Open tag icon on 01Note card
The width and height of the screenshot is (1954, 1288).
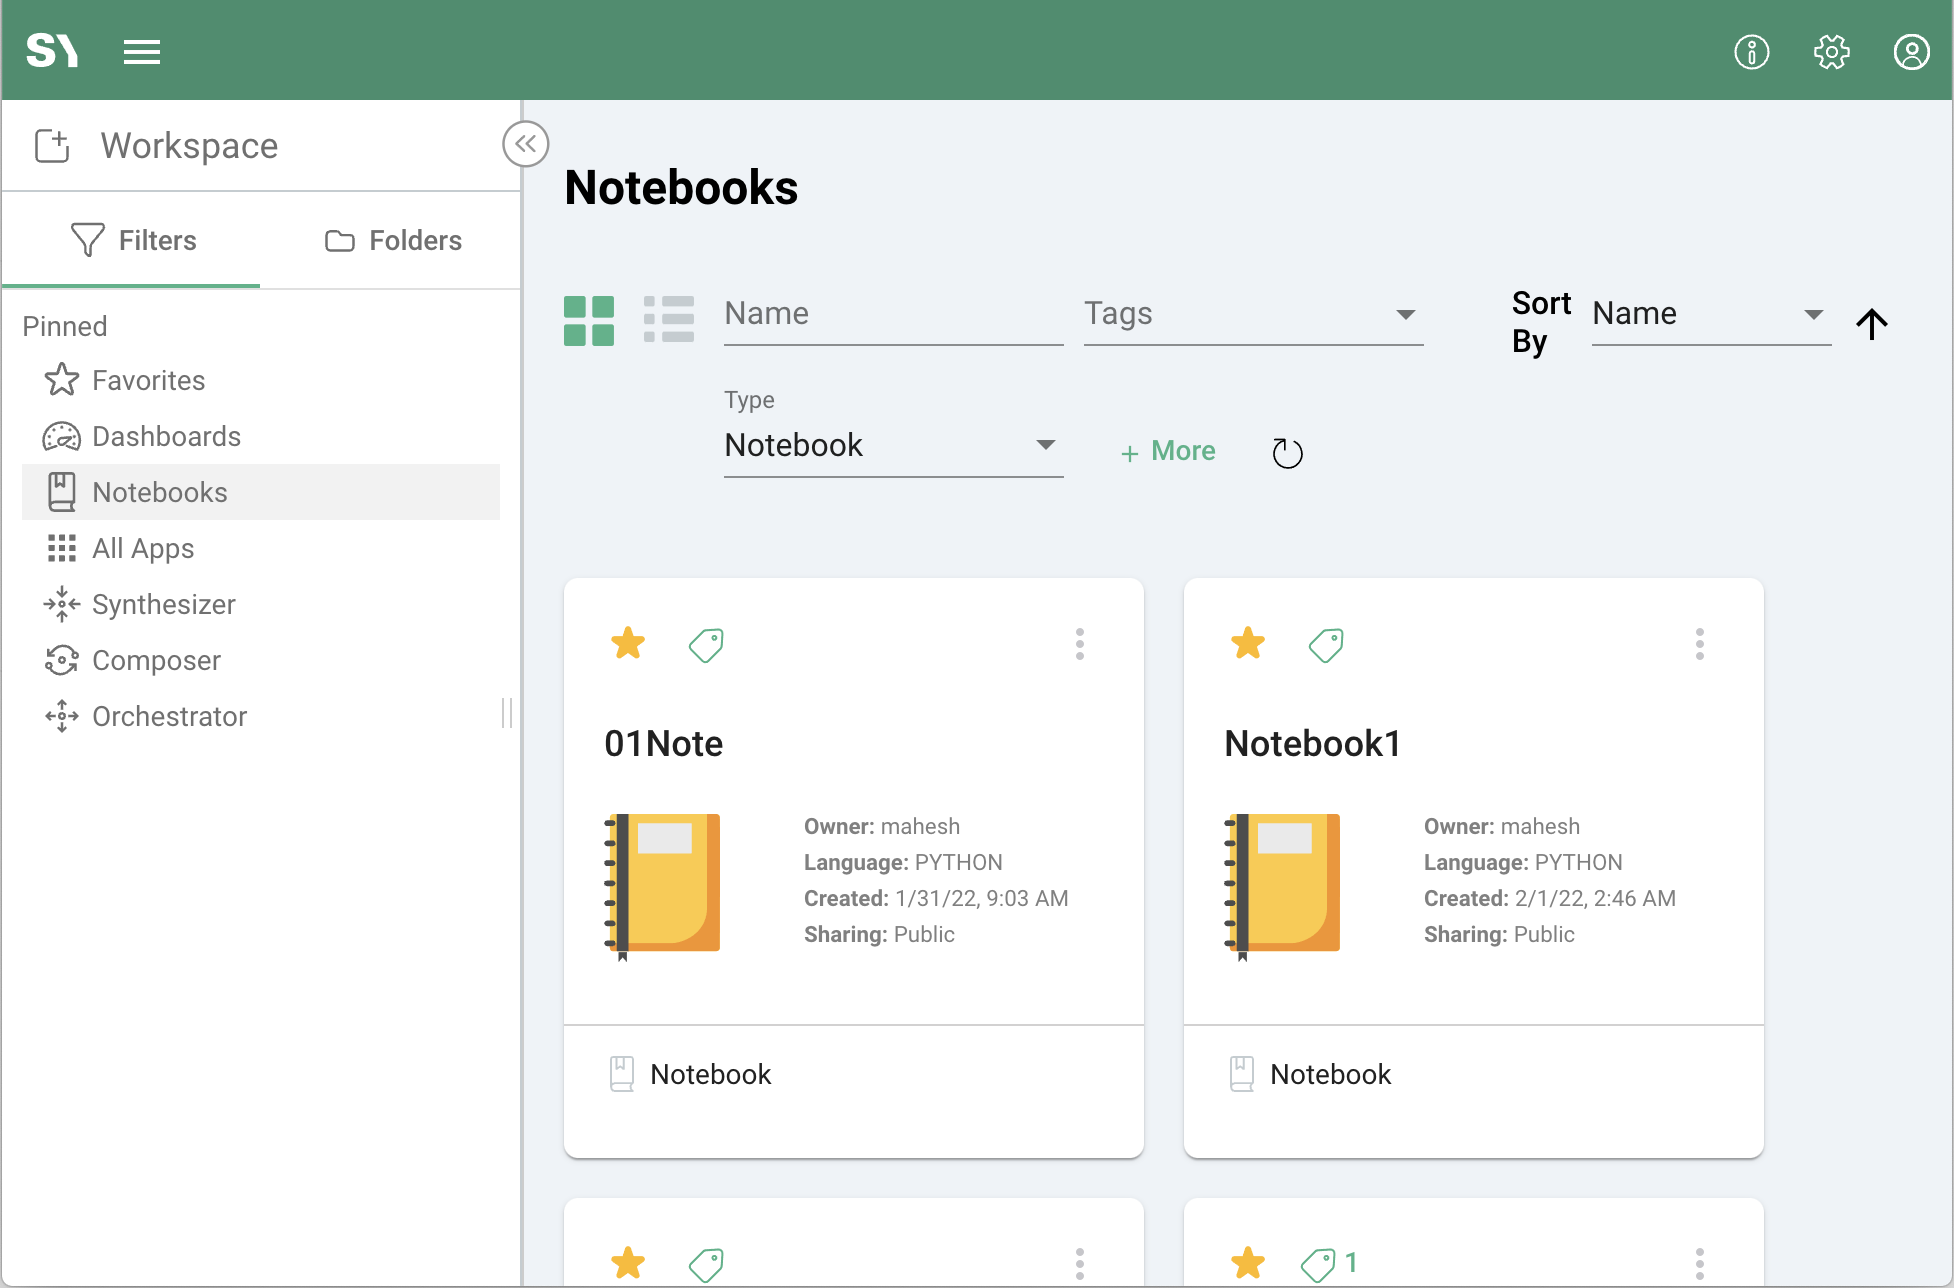pos(706,645)
